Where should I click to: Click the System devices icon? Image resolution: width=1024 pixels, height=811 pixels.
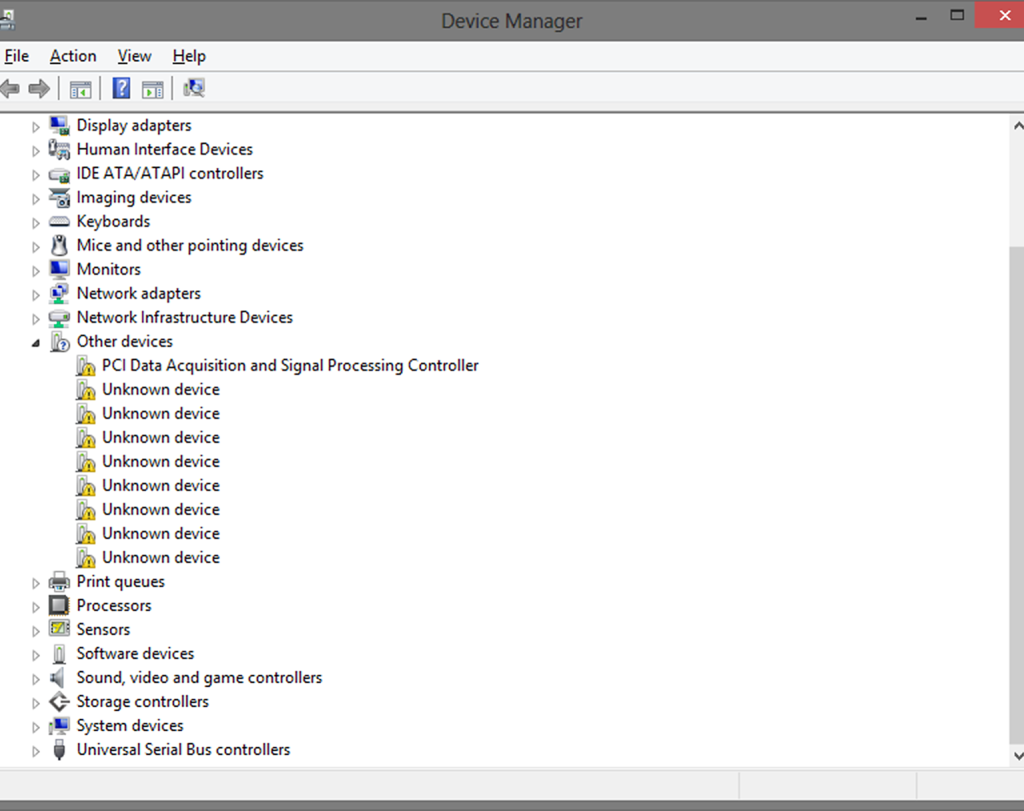coord(59,725)
